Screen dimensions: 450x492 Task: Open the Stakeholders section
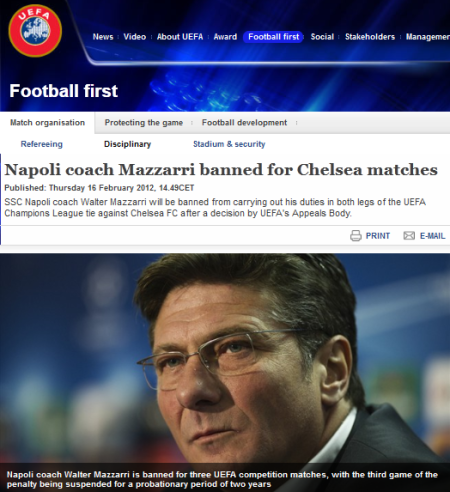370,37
